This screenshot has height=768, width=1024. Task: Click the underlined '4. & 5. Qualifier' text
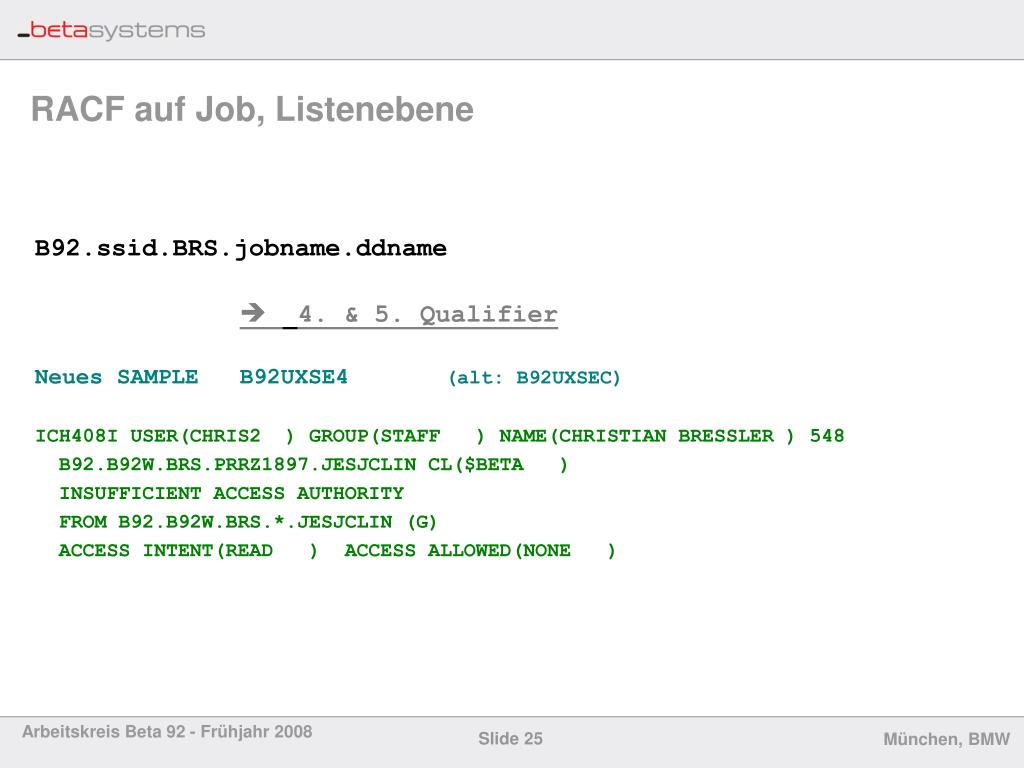point(428,315)
